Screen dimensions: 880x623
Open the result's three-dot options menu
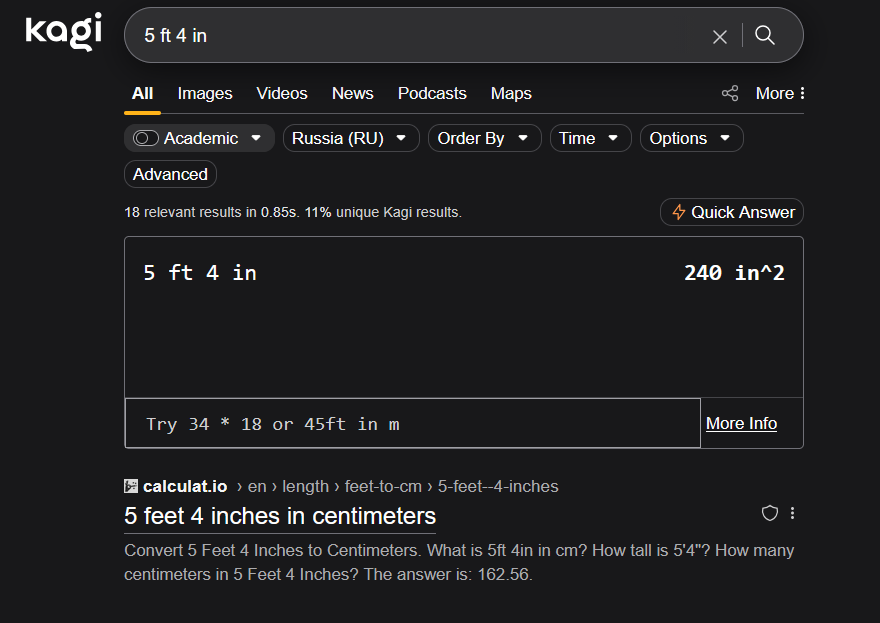coord(793,513)
